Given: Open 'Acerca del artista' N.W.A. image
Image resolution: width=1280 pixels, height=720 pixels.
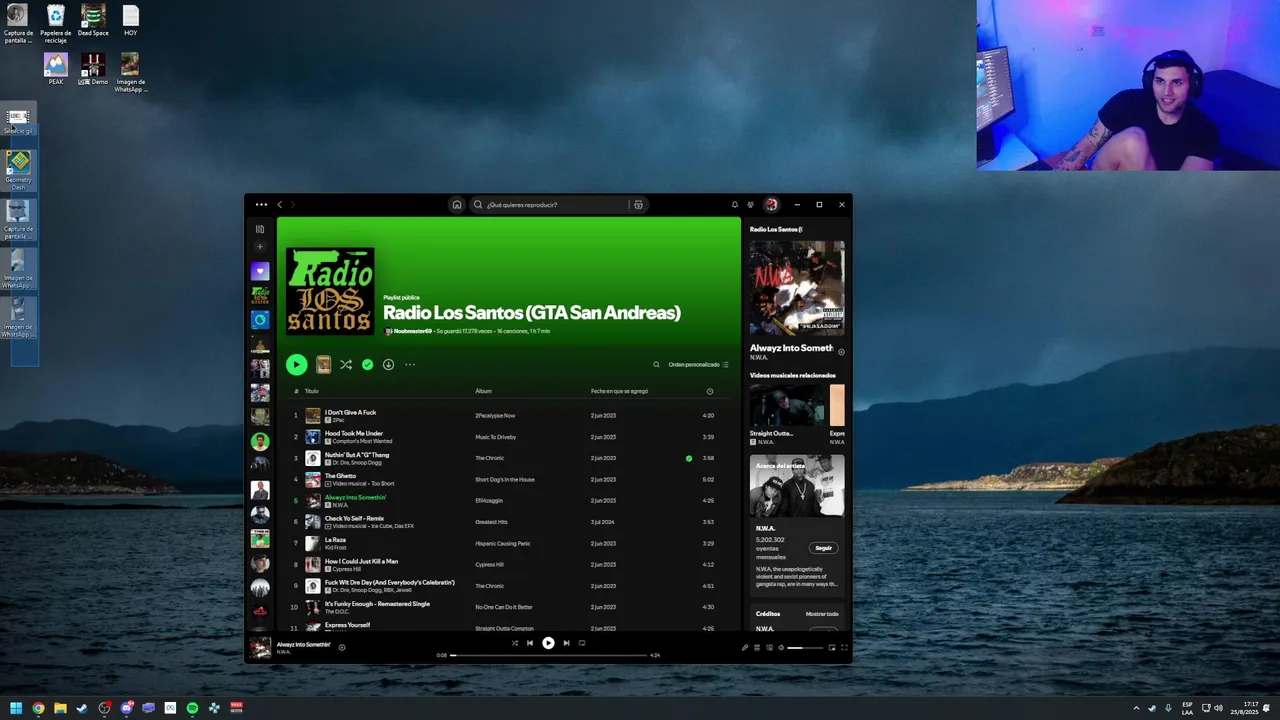Looking at the screenshot, I should pyautogui.click(x=797, y=486).
